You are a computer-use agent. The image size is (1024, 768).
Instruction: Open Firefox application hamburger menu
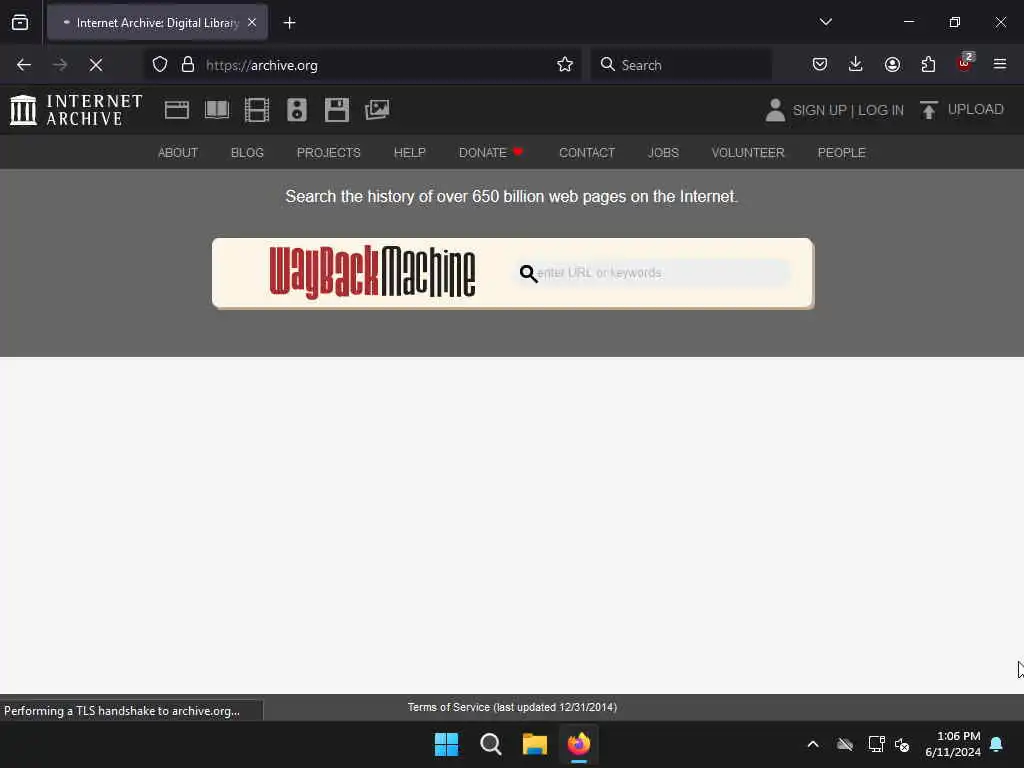(1000, 65)
